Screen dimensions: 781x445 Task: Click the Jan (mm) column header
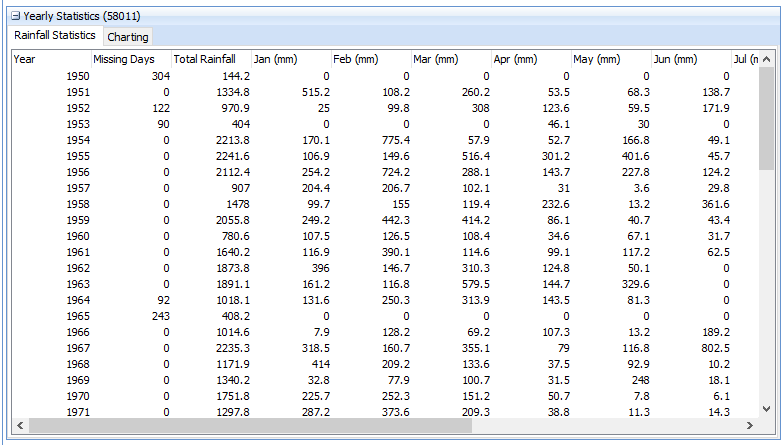(x=291, y=59)
